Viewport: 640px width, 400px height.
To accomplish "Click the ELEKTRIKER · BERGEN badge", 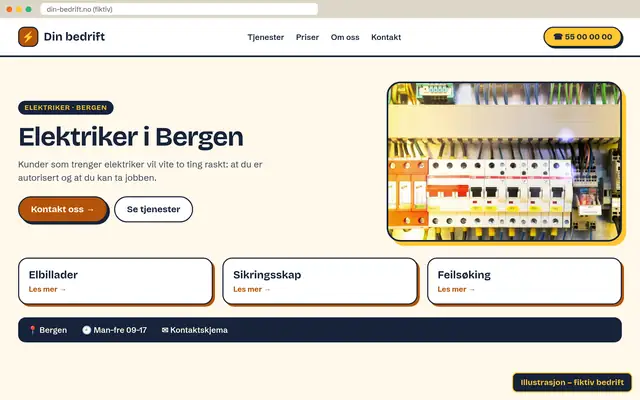I will tap(66, 108).
